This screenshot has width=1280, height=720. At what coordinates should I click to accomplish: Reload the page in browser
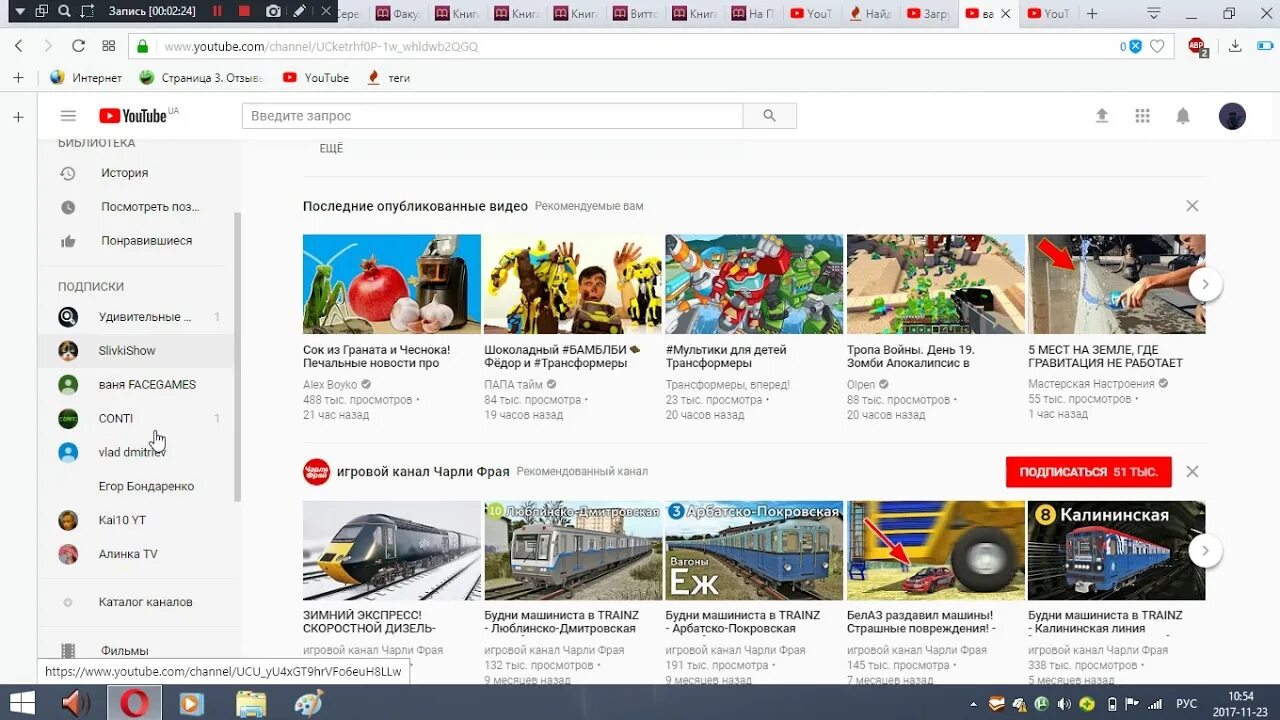pyautogui.click(x=78, y=46)
